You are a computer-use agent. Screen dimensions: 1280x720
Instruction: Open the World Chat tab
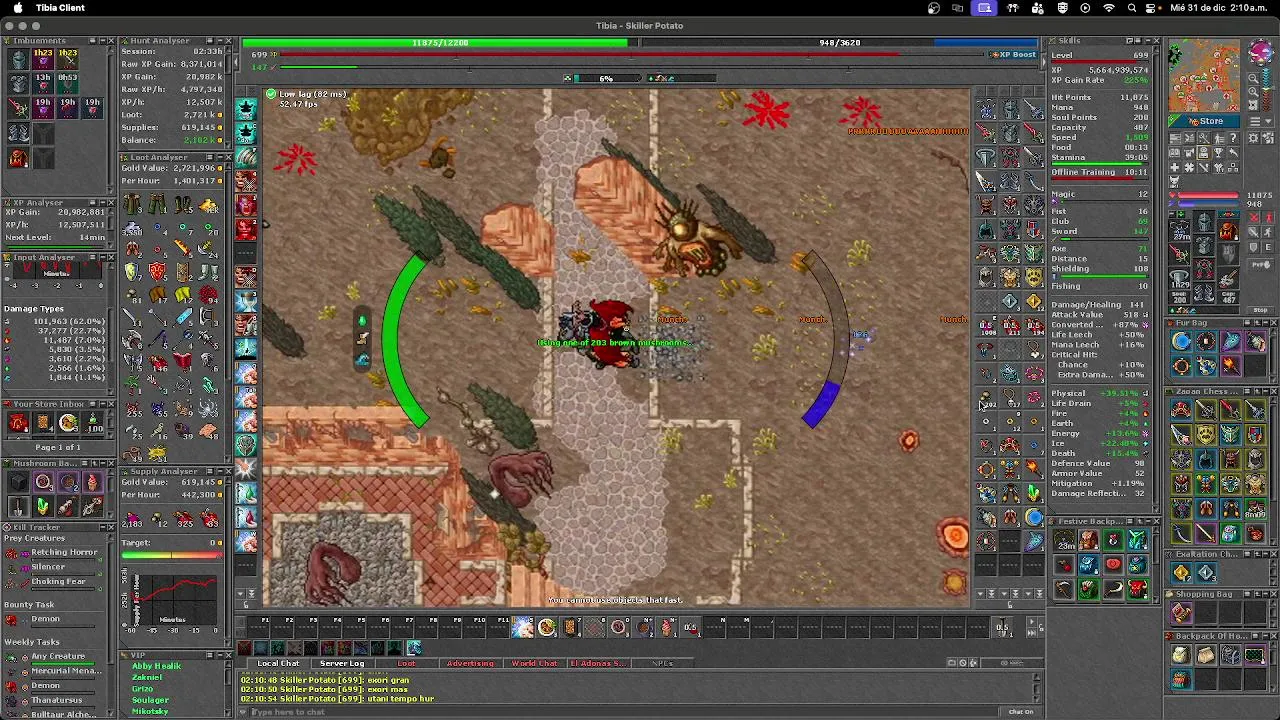pos(534,663)
